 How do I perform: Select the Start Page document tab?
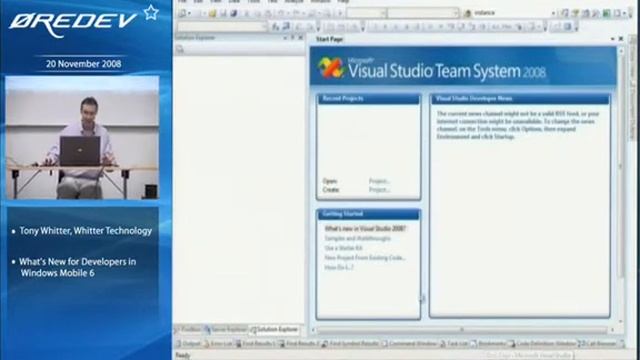[x=330, y=39]
